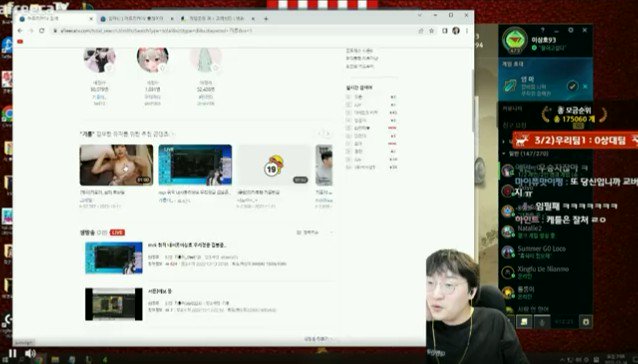This screenshot has height=364, width=638.
Task: Open the summoner profile icon in League client
Action: point(514,41)
